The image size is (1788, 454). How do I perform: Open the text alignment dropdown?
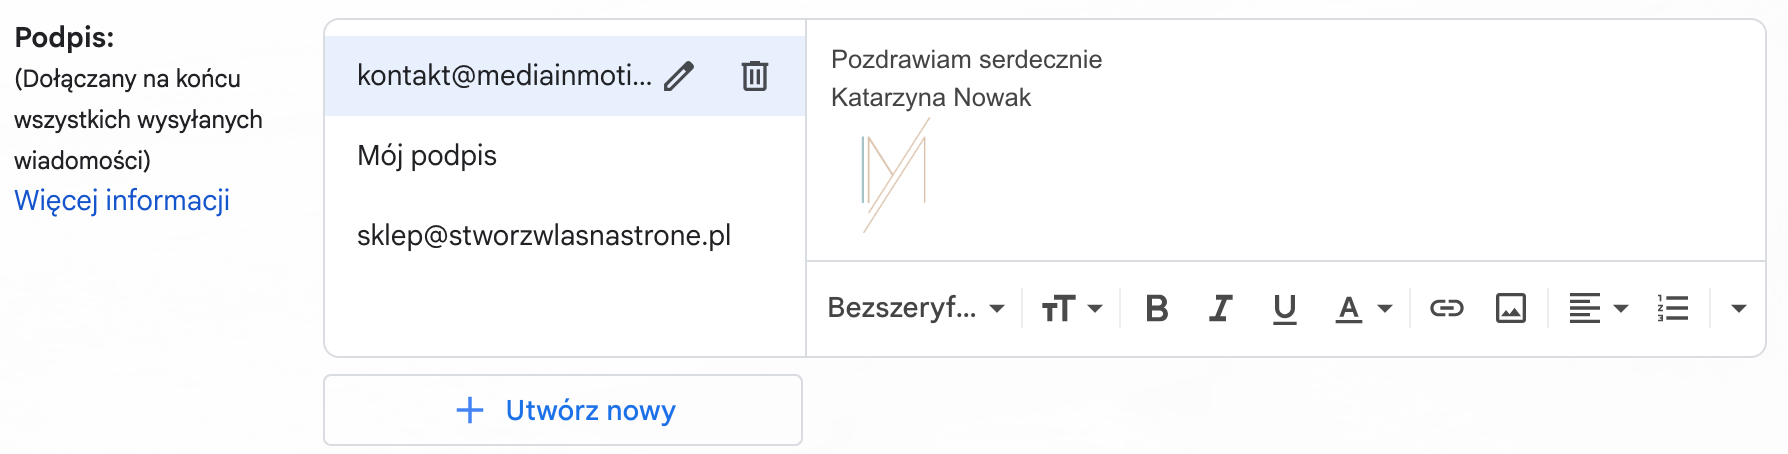point(1598,309)
